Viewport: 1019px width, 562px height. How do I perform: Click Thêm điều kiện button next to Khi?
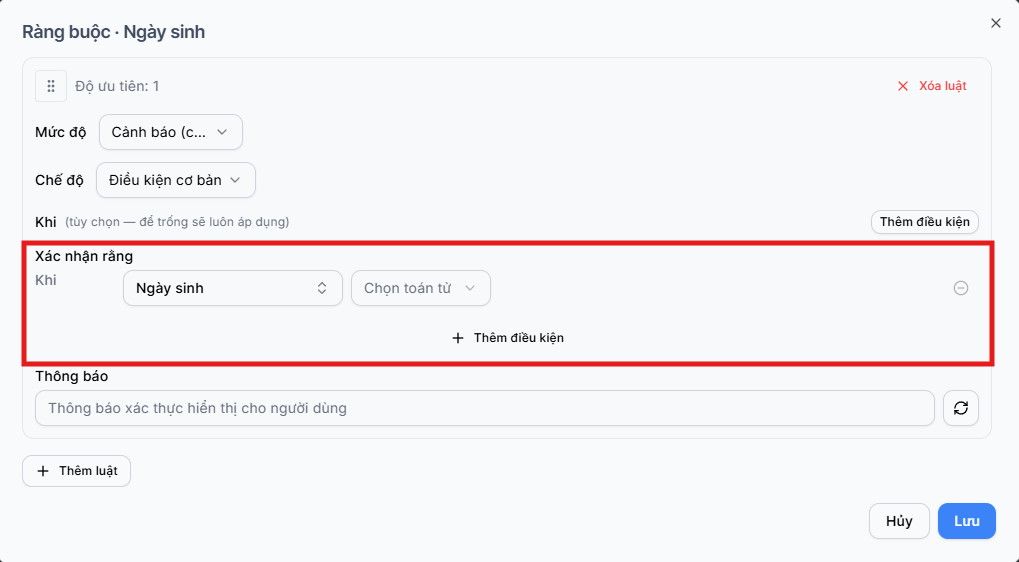click(924, 222)
